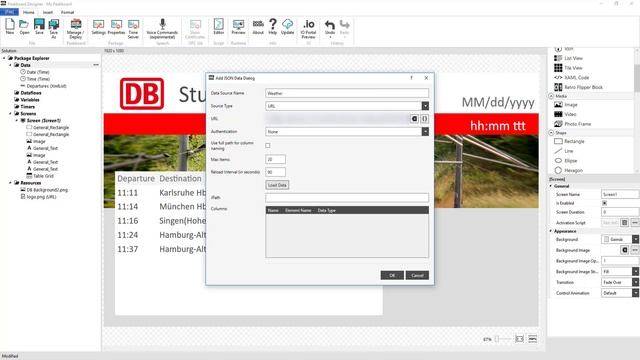Screen dimensions: 640x360
Task: Confirm the dialog with OK
Action: [x=392, y=275]
